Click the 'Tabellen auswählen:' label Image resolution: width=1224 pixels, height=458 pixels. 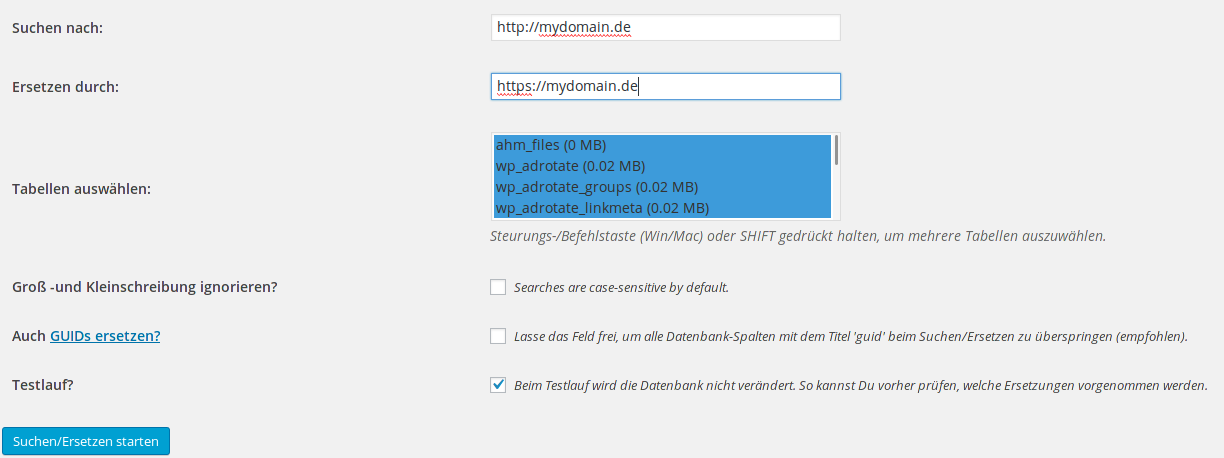click(81, 188)
